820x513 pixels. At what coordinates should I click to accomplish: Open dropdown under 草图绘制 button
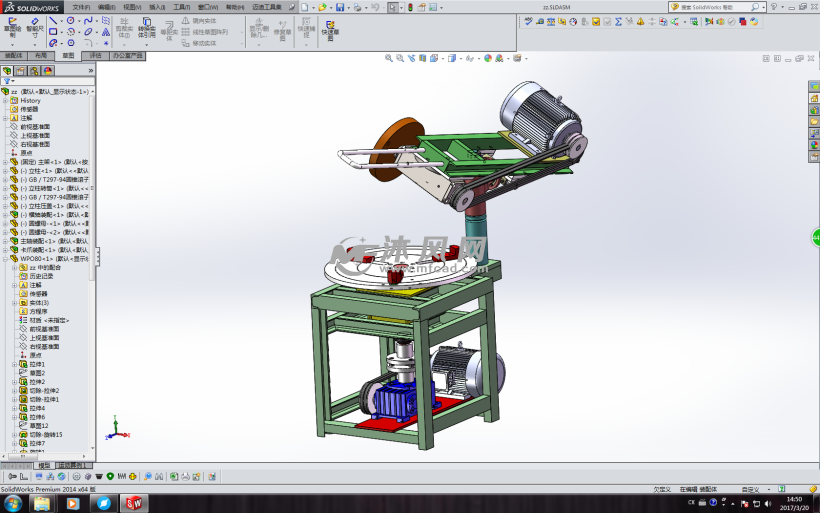pyautogui.click(x=12, y=45)
